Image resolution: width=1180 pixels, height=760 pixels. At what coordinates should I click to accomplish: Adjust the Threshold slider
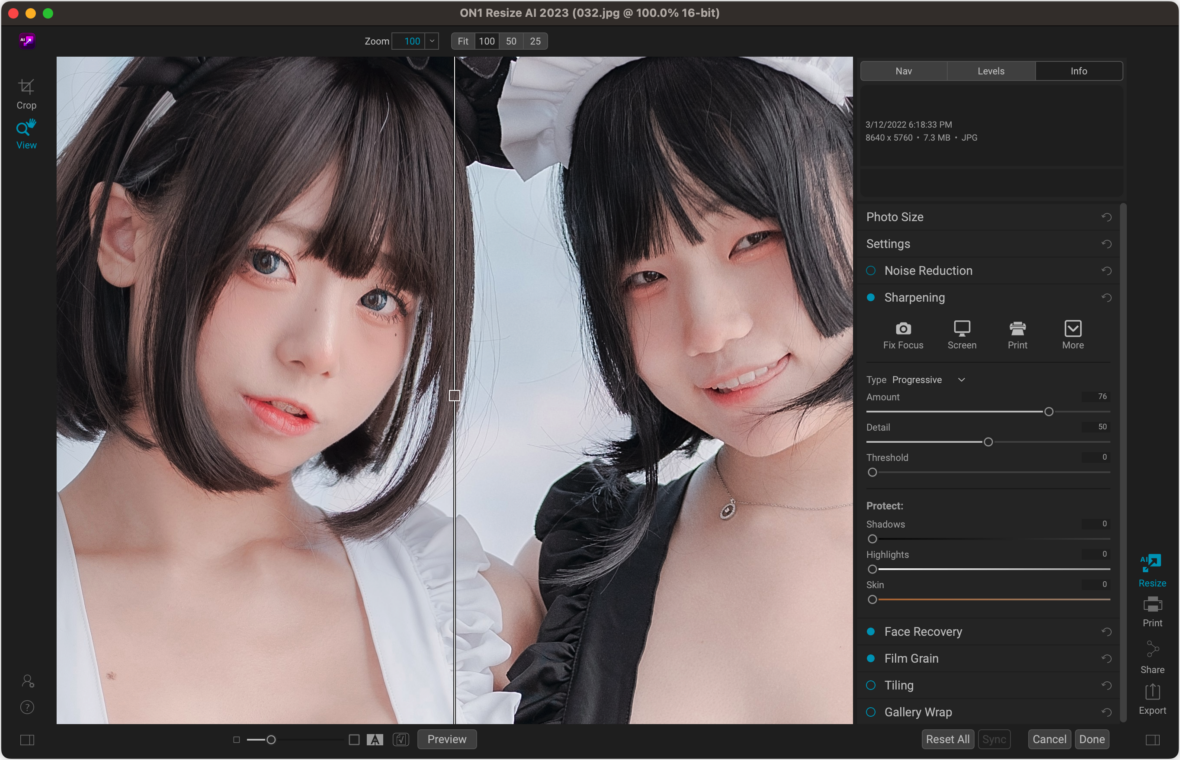[x=872, y=473]
